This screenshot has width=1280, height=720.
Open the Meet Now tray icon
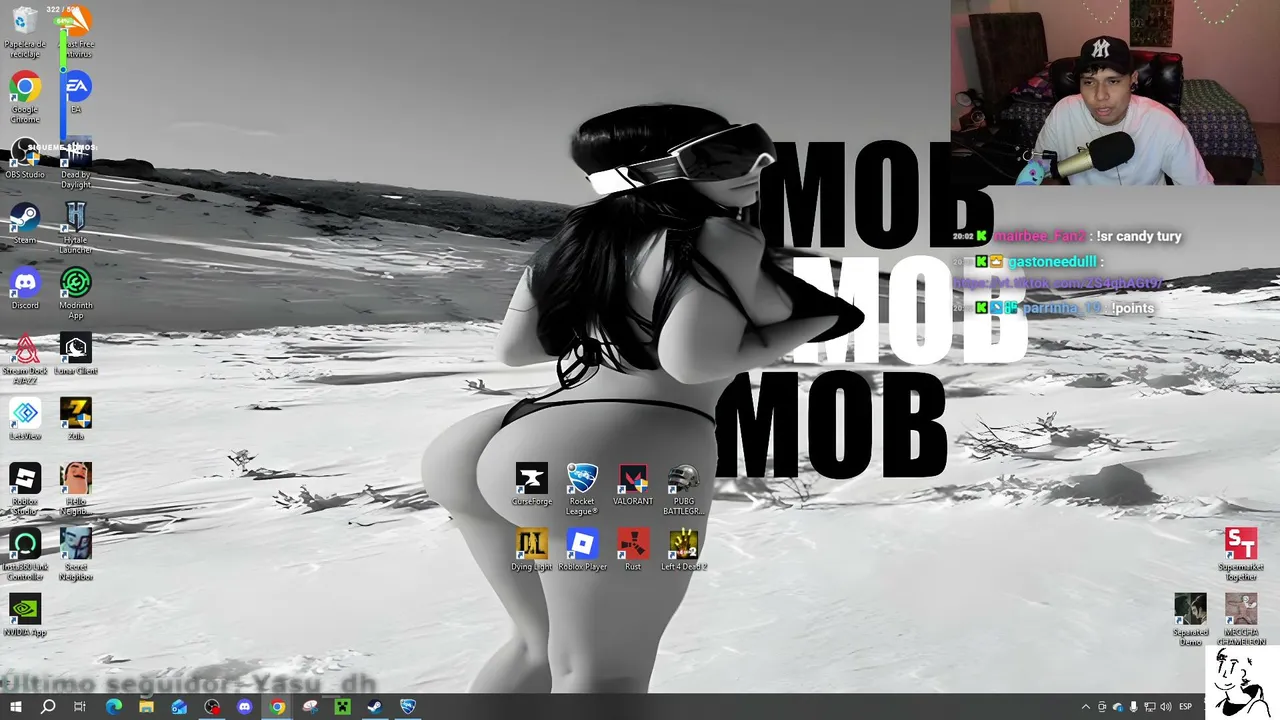click(x=1102, y=707)
